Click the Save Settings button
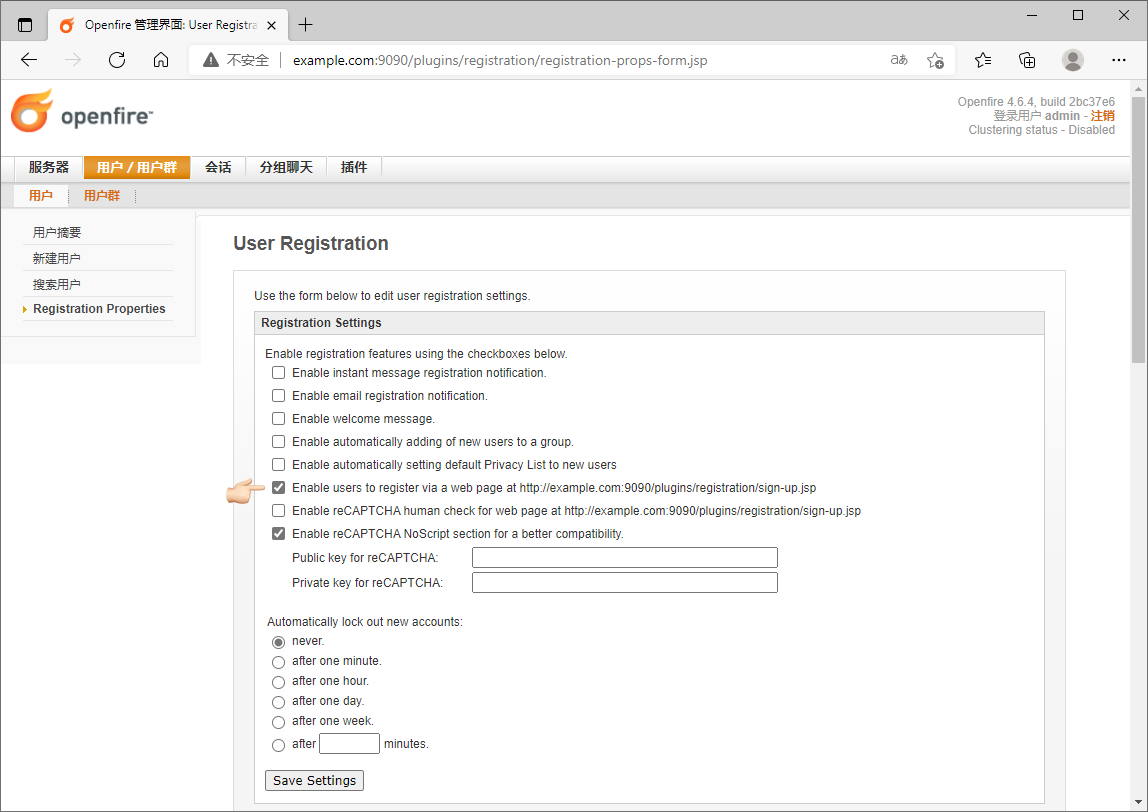Screen dimensions: 1148x812 point(314,781)
